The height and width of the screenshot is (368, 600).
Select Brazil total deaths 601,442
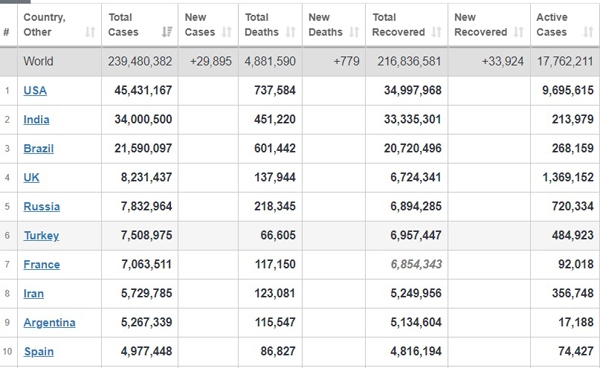pos(275,148)
